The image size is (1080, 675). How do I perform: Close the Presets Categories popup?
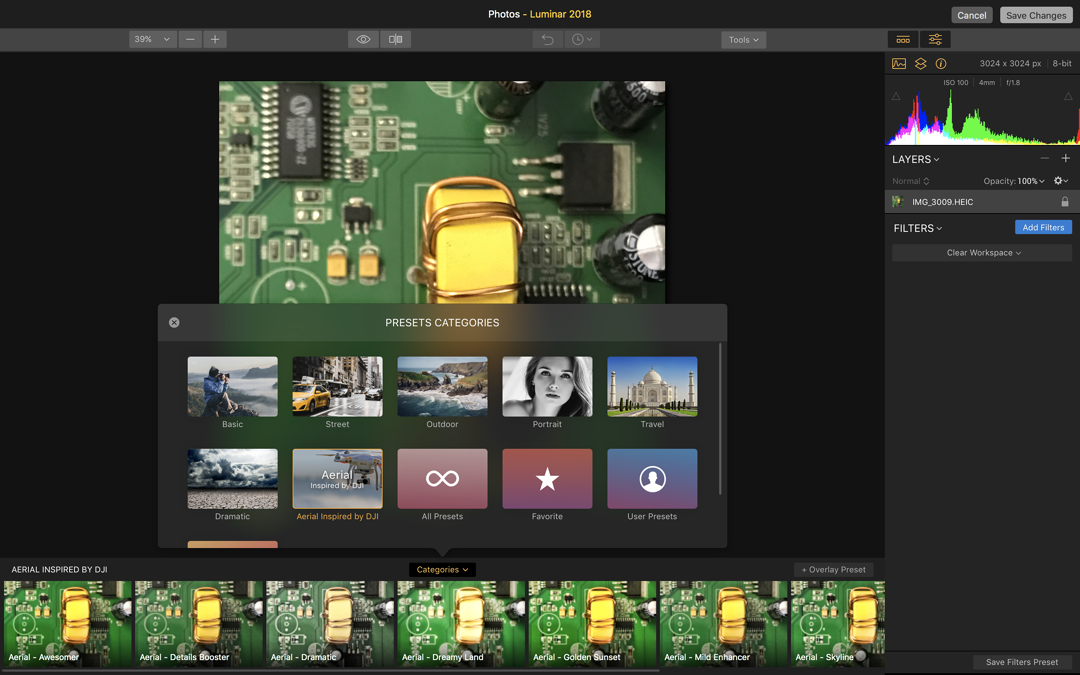(174, 322)
